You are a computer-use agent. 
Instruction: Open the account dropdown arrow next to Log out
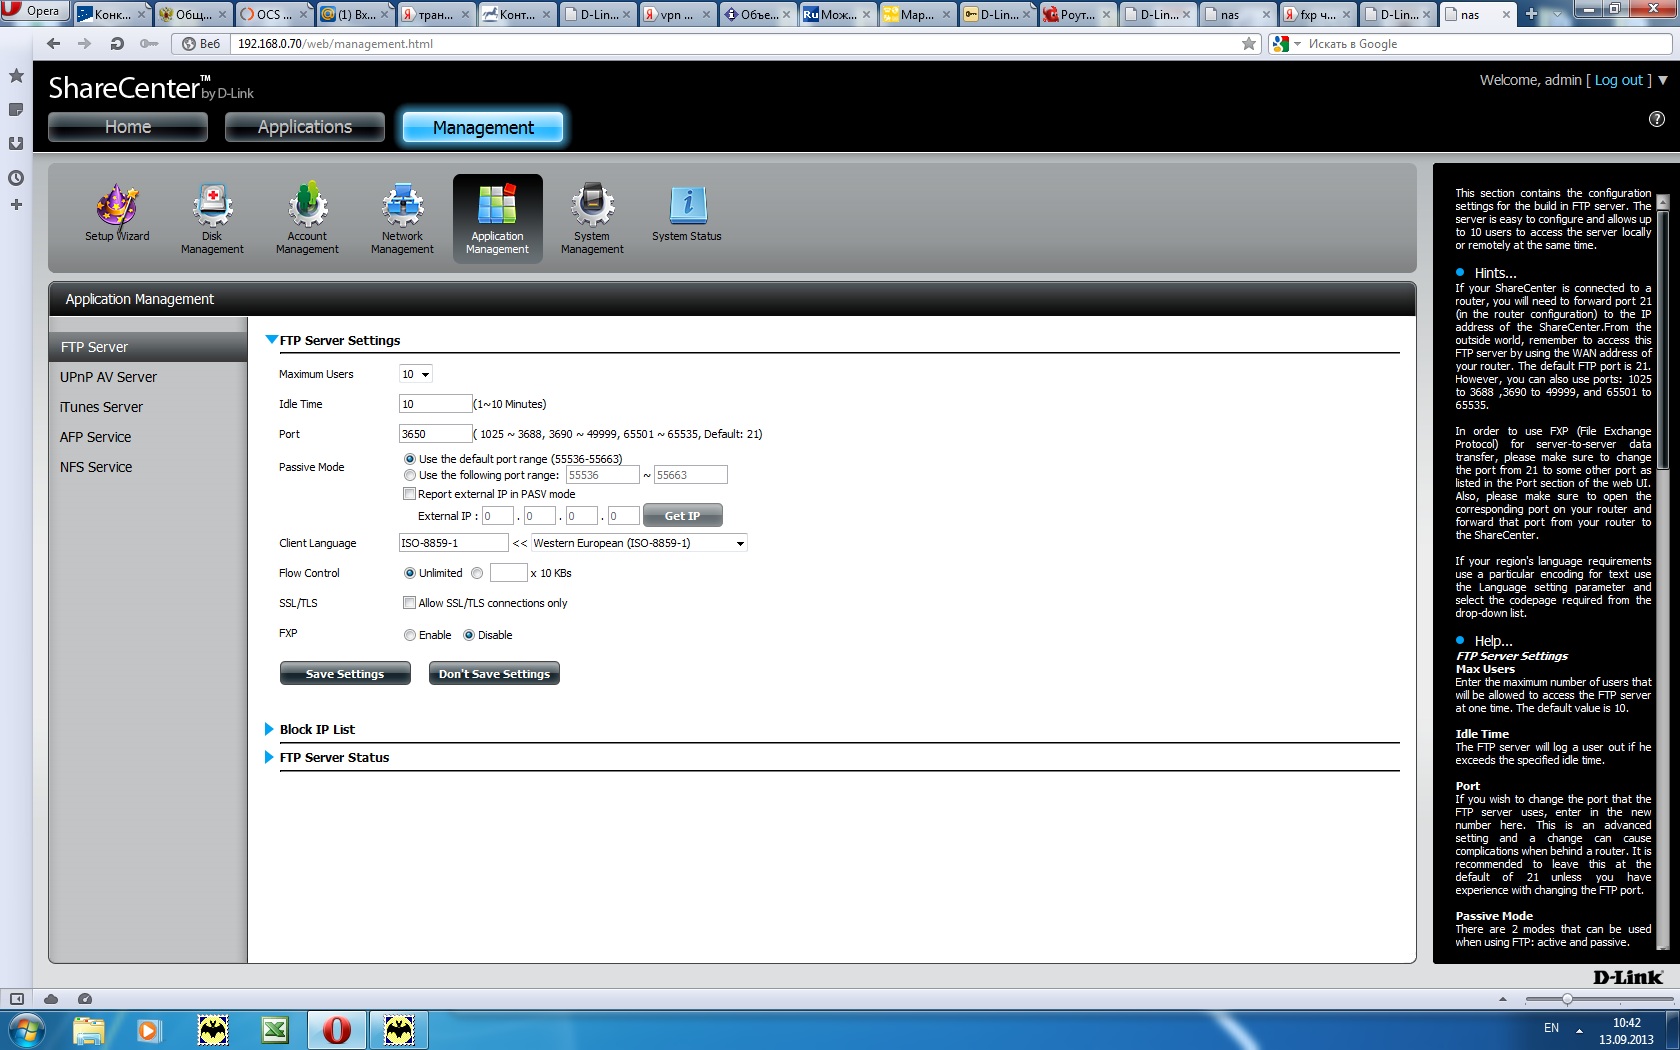1663,80
